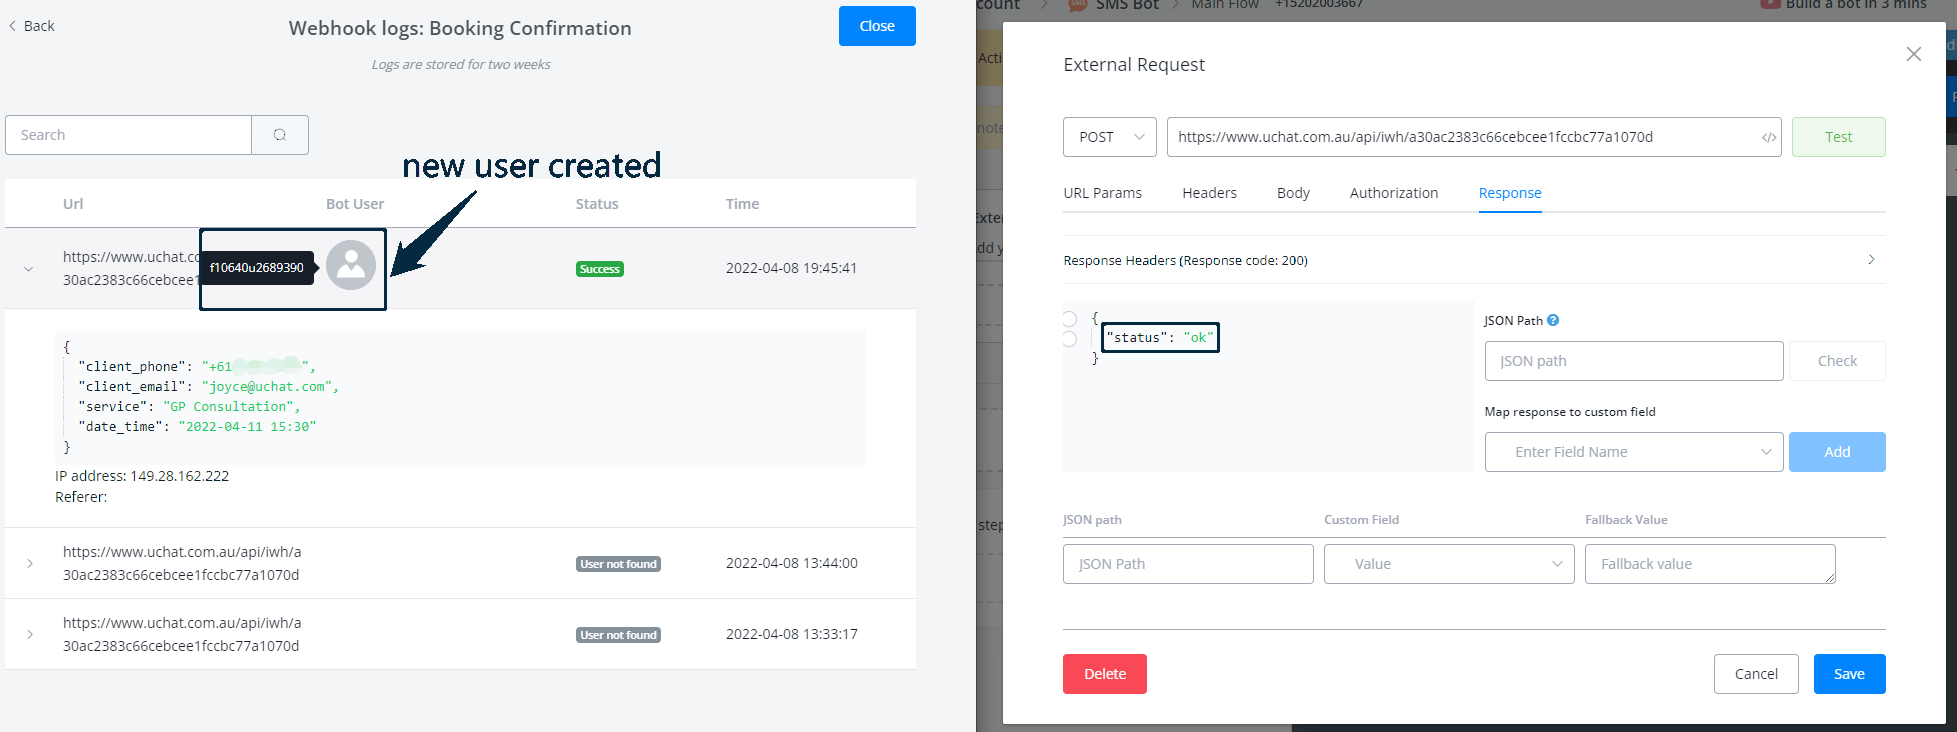Switch to the Headers tab
This screenshot has width=1957, height=732.
[x=1209, y=193]
